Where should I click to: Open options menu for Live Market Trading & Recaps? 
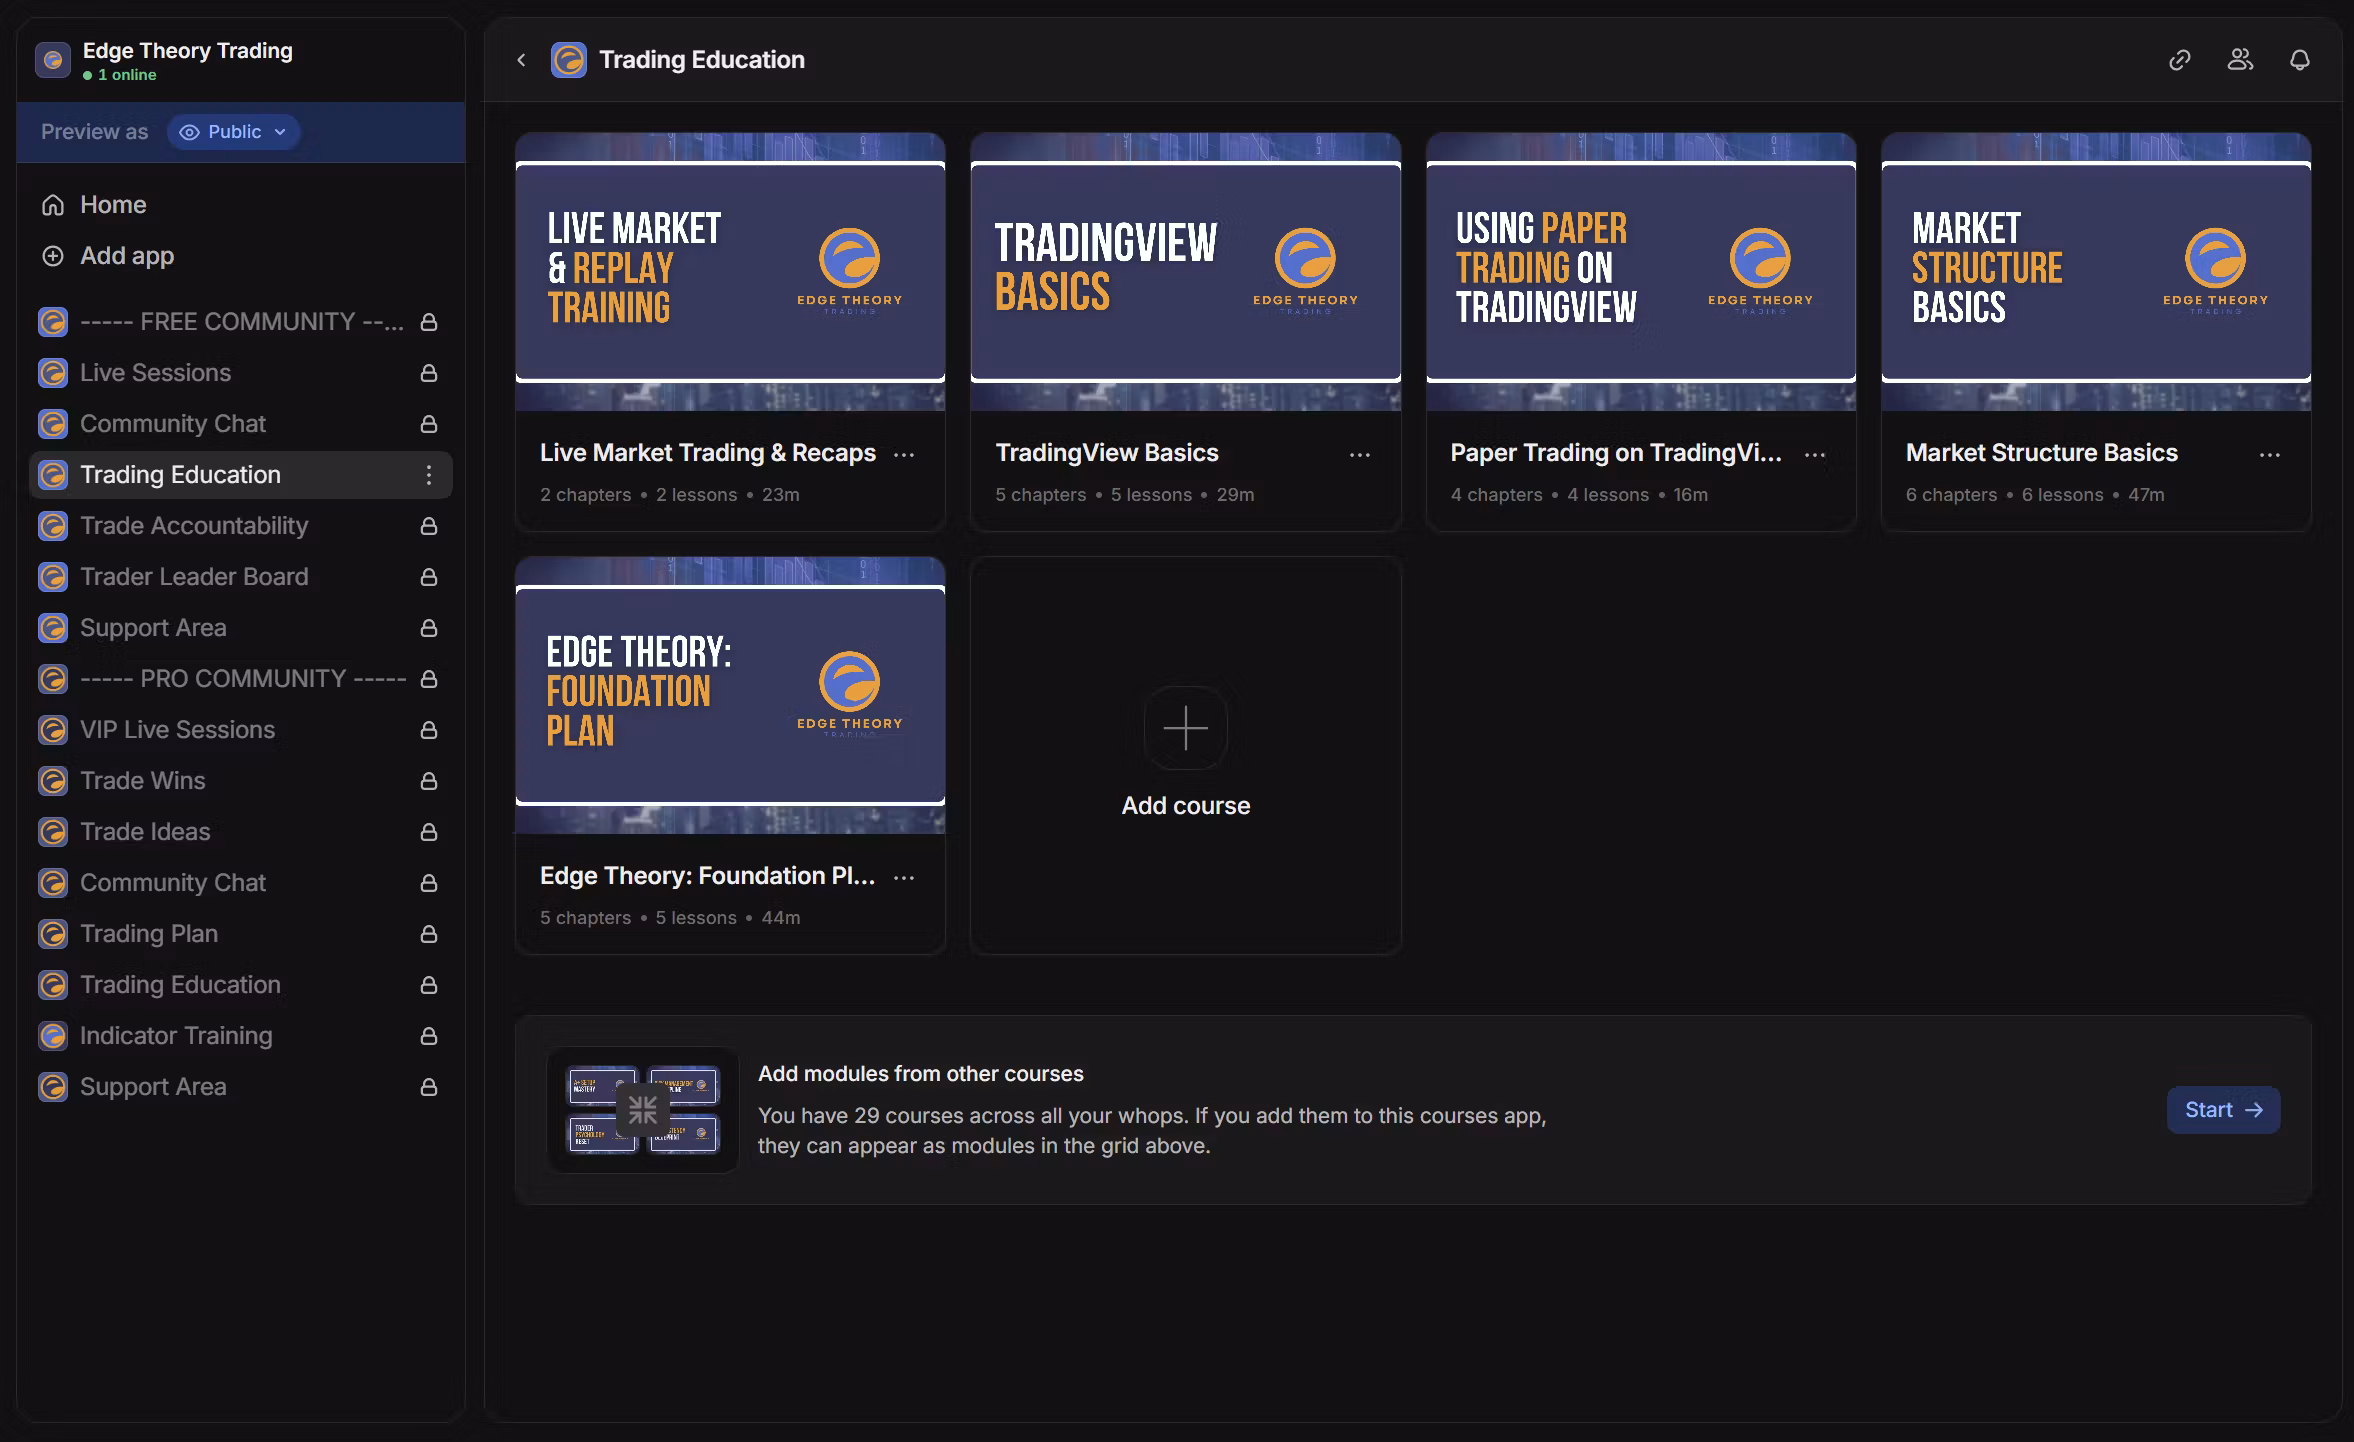[x=904, y=454]
